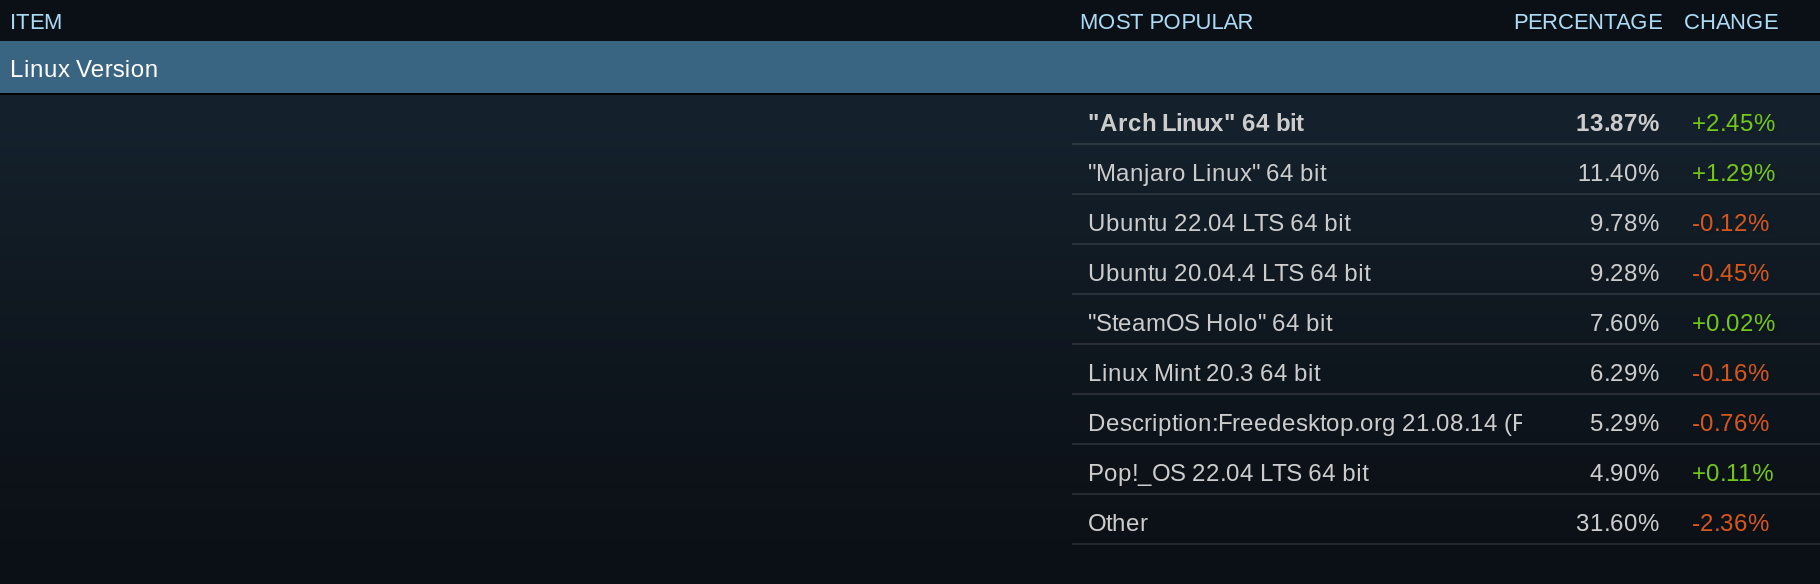Select the Other row label
Viewport: 1820px width, 584px height.
coord(1118,523)
